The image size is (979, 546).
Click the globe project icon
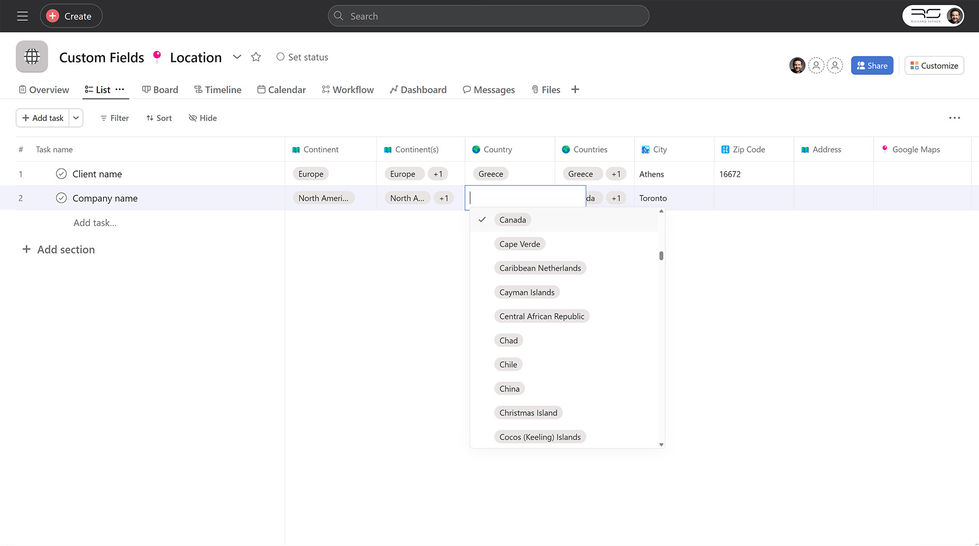(32, 57)
